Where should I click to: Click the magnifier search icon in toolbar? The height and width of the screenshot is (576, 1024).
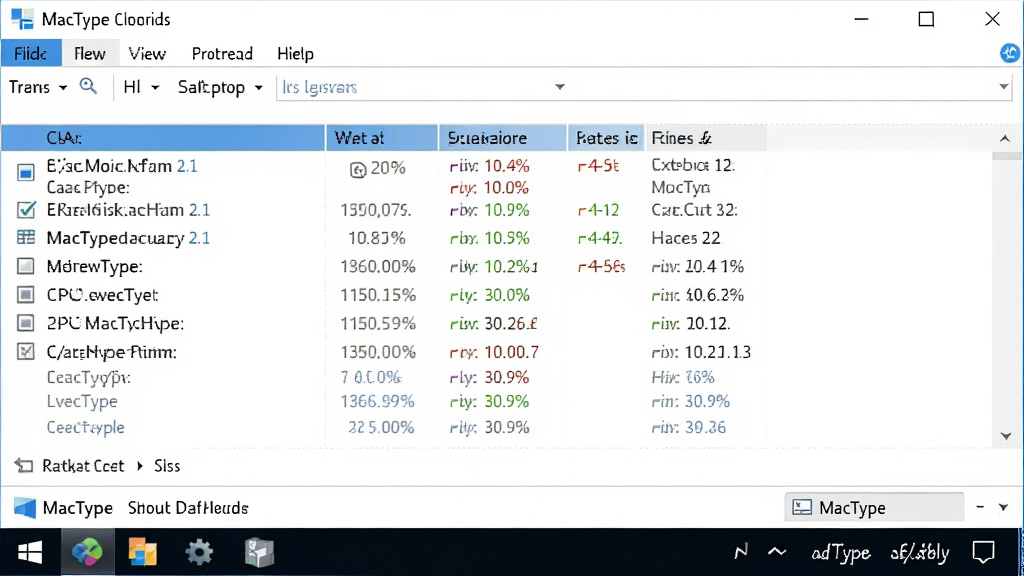[88, 86]
